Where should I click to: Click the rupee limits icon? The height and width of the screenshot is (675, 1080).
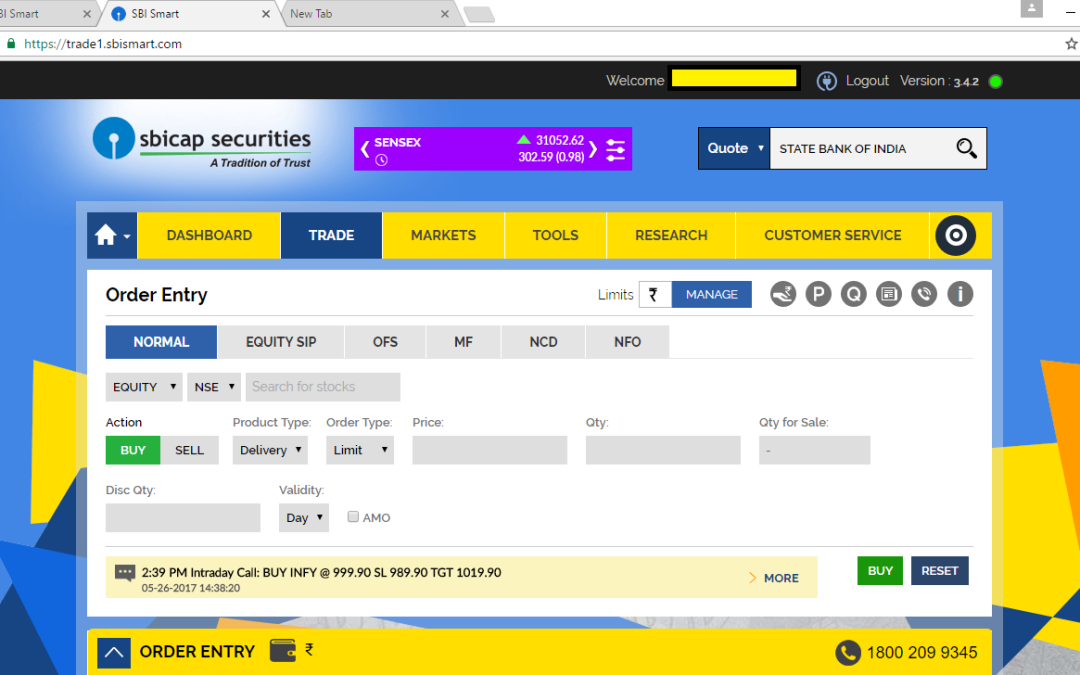(655, 295)
